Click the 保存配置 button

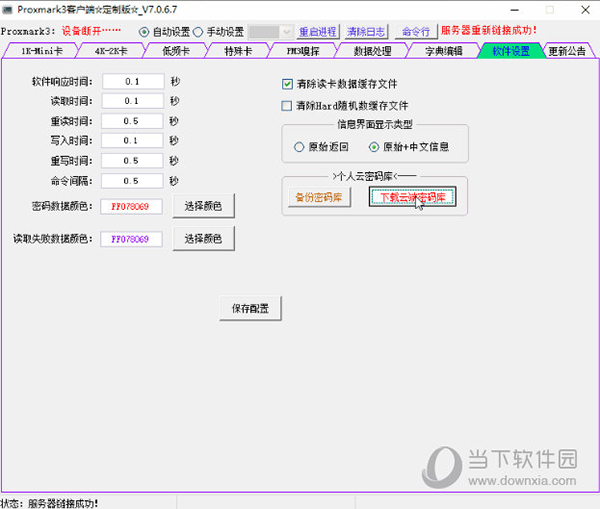[250, 308]
